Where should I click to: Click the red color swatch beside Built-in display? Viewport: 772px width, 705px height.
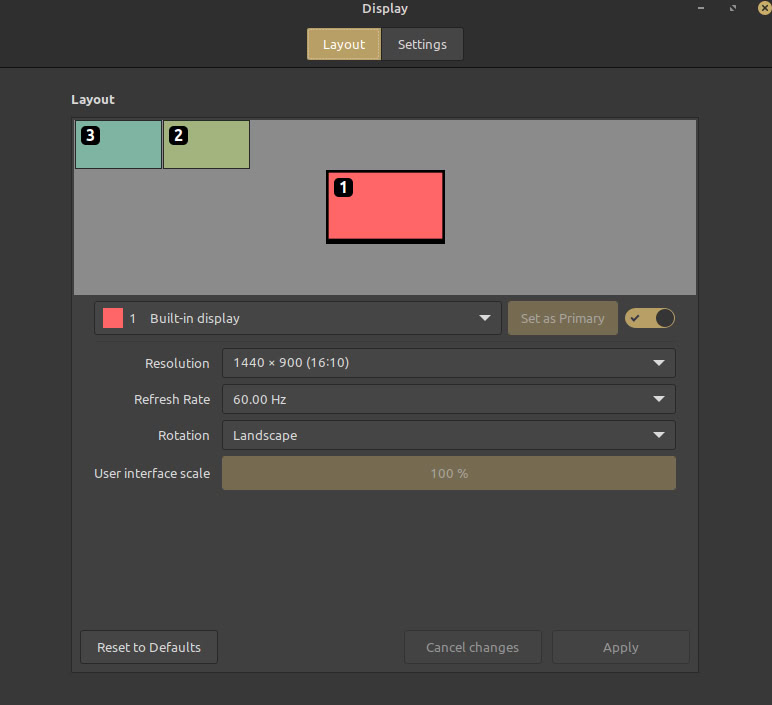tap(113, 319)
